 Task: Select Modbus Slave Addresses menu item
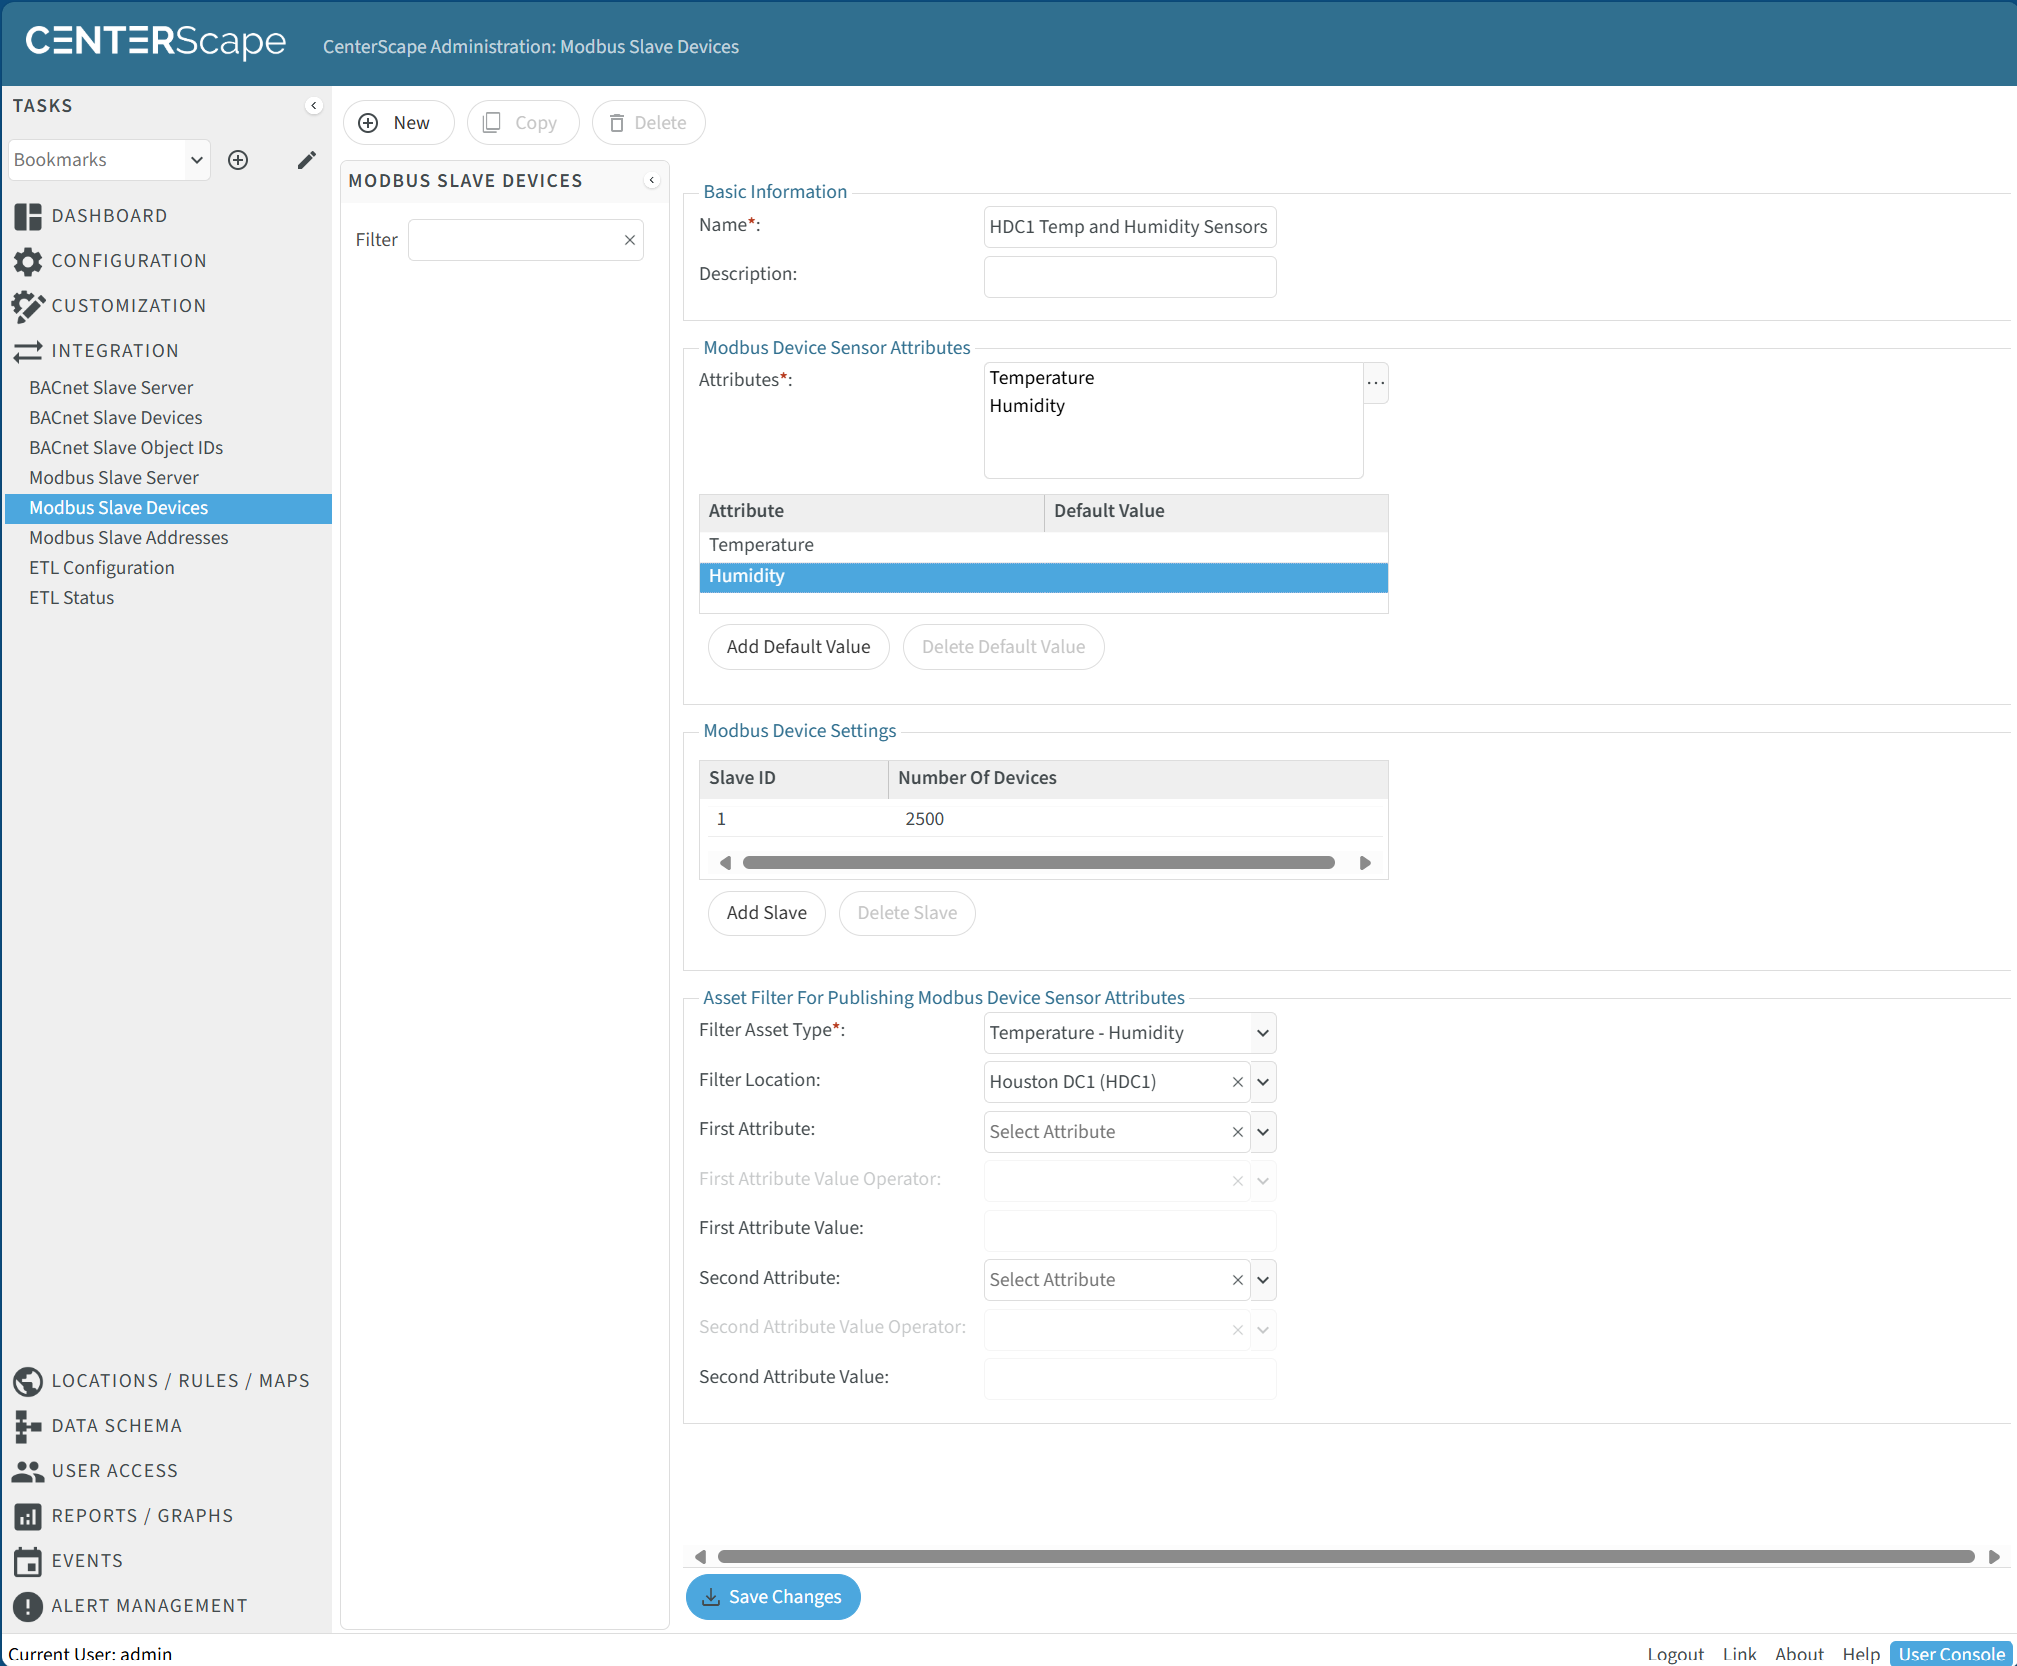pos(129,538)
